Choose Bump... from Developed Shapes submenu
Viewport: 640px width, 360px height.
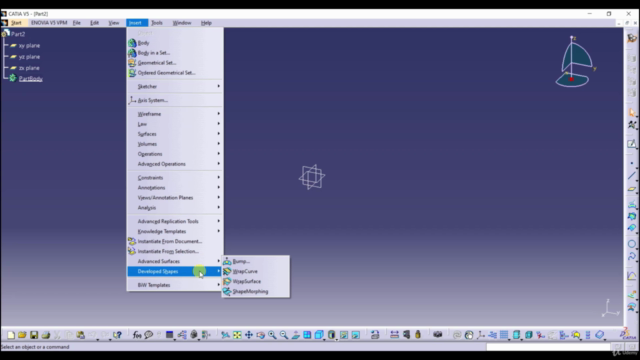click(x=256, y=261)
